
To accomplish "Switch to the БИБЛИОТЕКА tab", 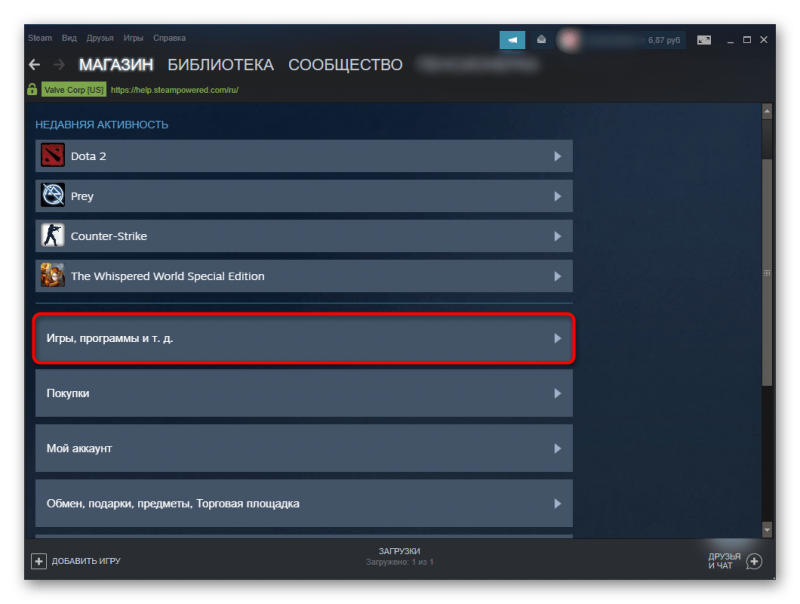I will coord(220,65).
